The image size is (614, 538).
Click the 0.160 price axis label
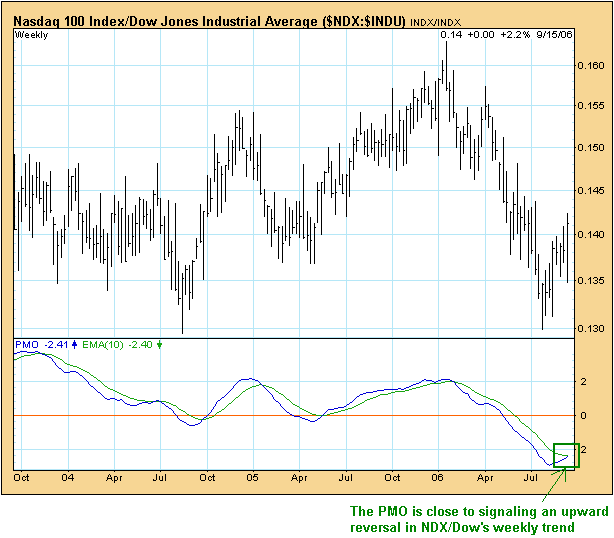pyautogui.click(x=590, y=66)
